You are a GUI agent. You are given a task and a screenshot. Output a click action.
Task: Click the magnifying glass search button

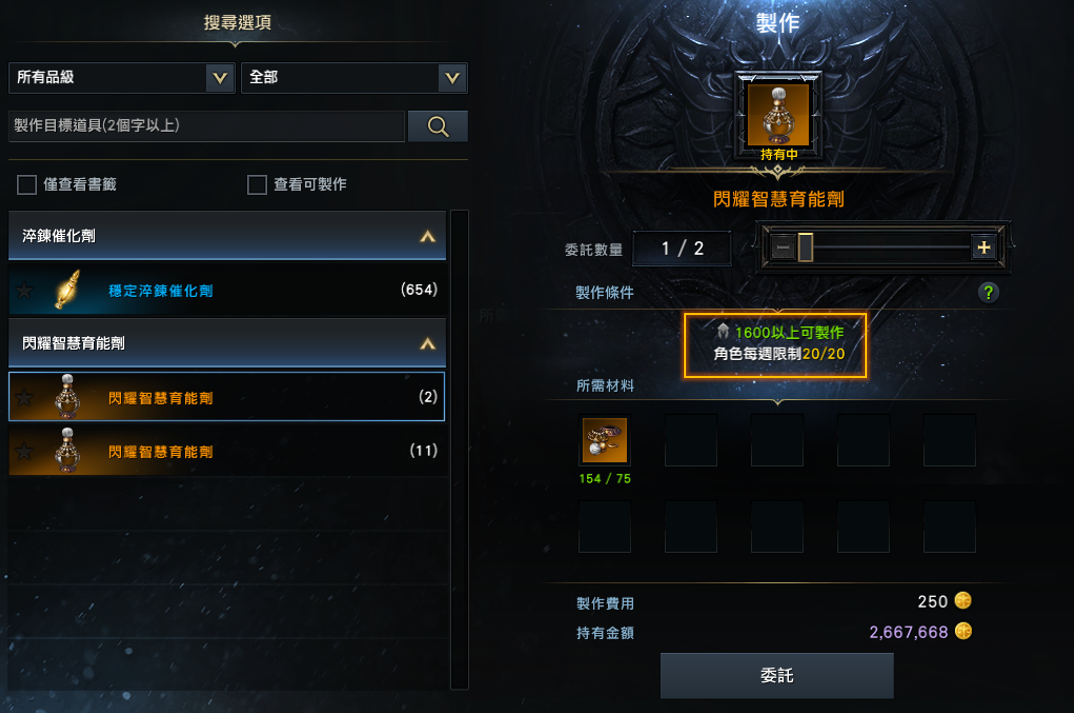coord(438,126)
